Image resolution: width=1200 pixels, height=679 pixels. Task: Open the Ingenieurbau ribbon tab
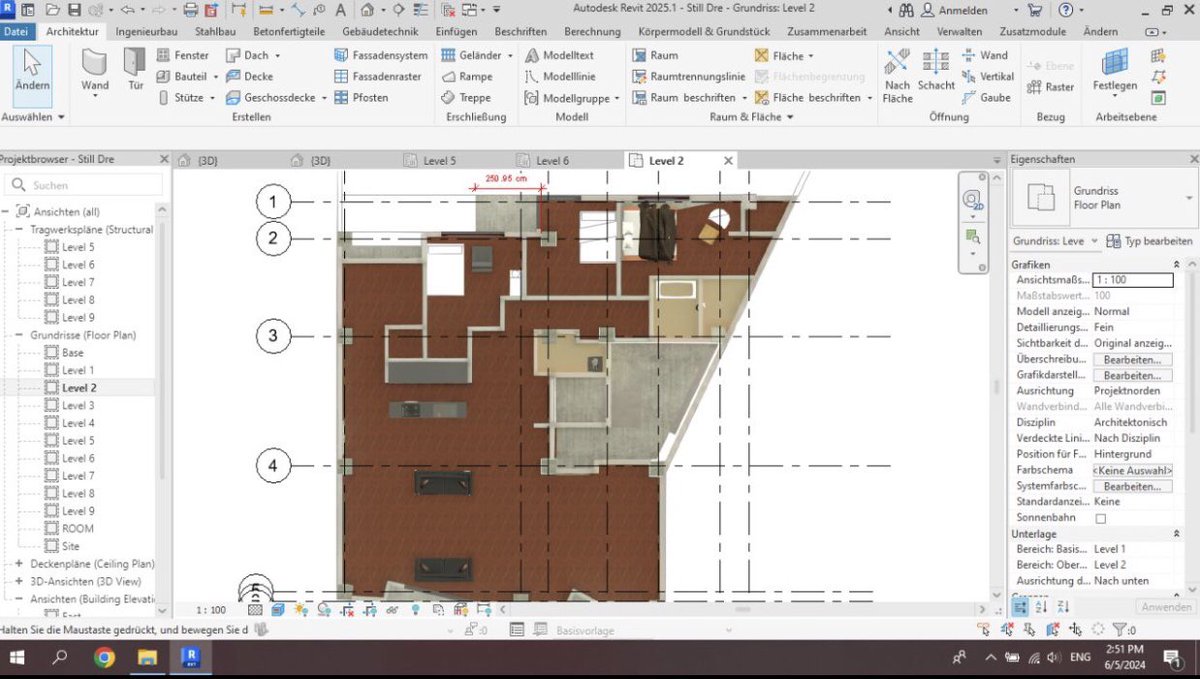click(147, 31)
